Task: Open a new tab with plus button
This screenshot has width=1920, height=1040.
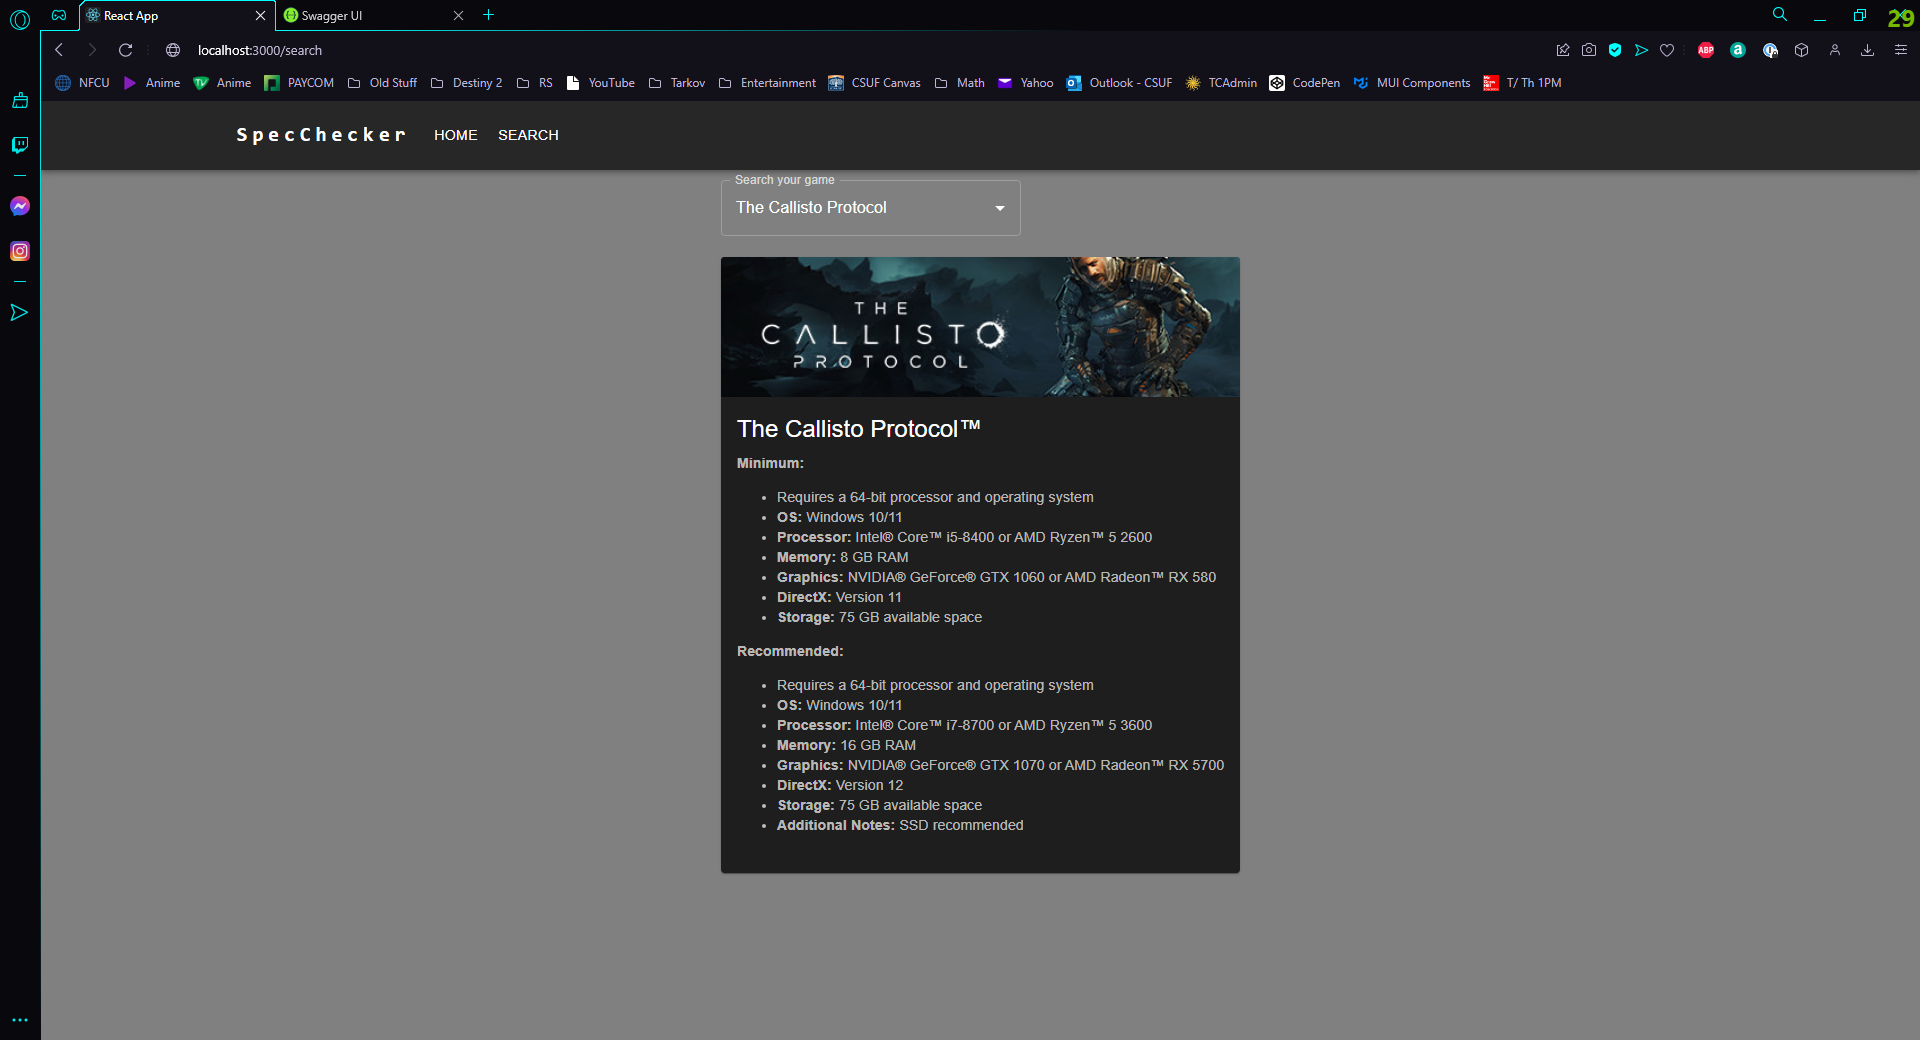Action: pos(488,15)
